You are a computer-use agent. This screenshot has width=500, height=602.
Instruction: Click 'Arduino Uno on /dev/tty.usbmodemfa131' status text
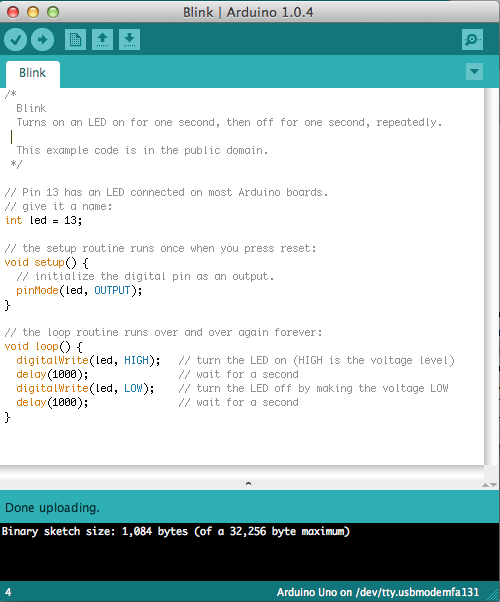[x=378, y=592]
